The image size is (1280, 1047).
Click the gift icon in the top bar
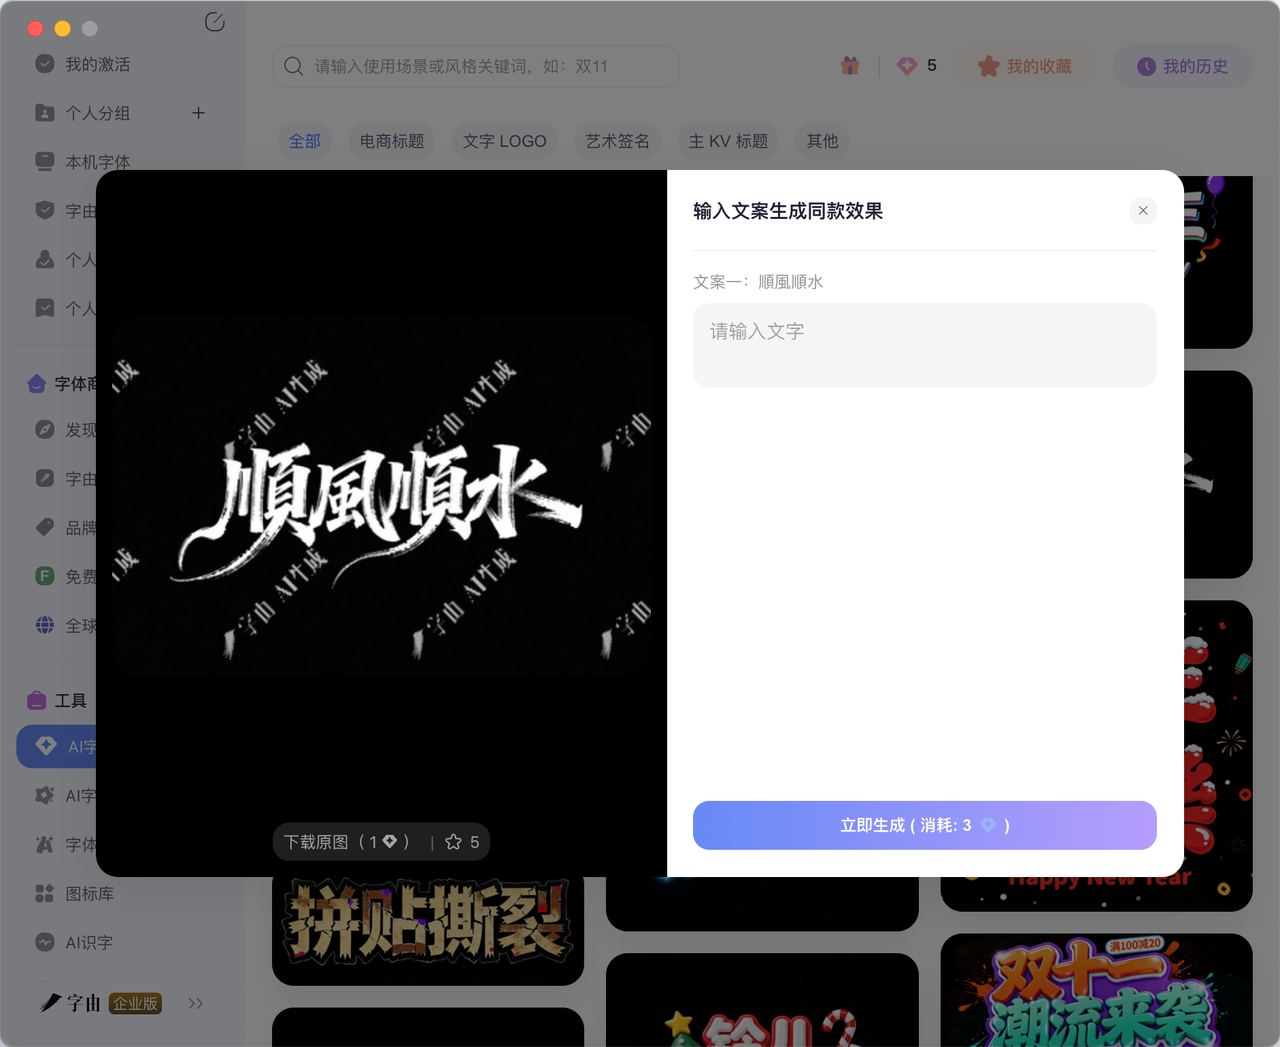[x=849, y=65]
